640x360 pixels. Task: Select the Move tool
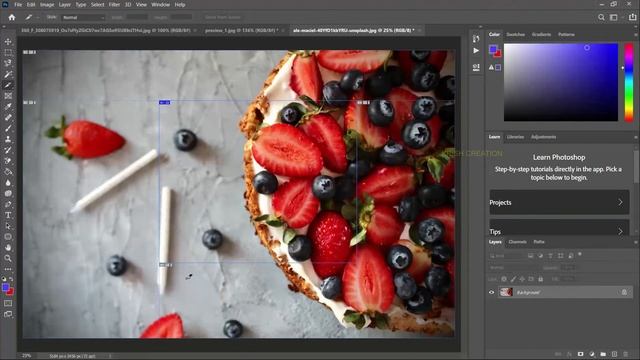tap(8, 42)
